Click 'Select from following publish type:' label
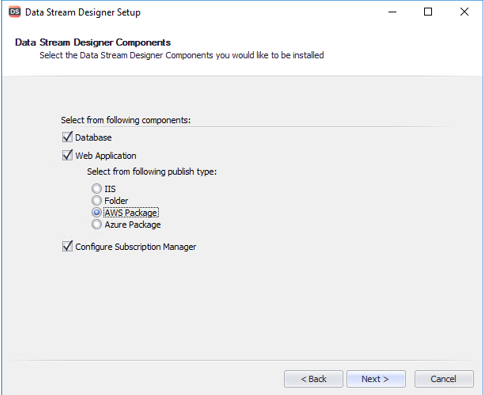This screenshot has width=483, height=395. pyautogui.click(x=152, y=172)
